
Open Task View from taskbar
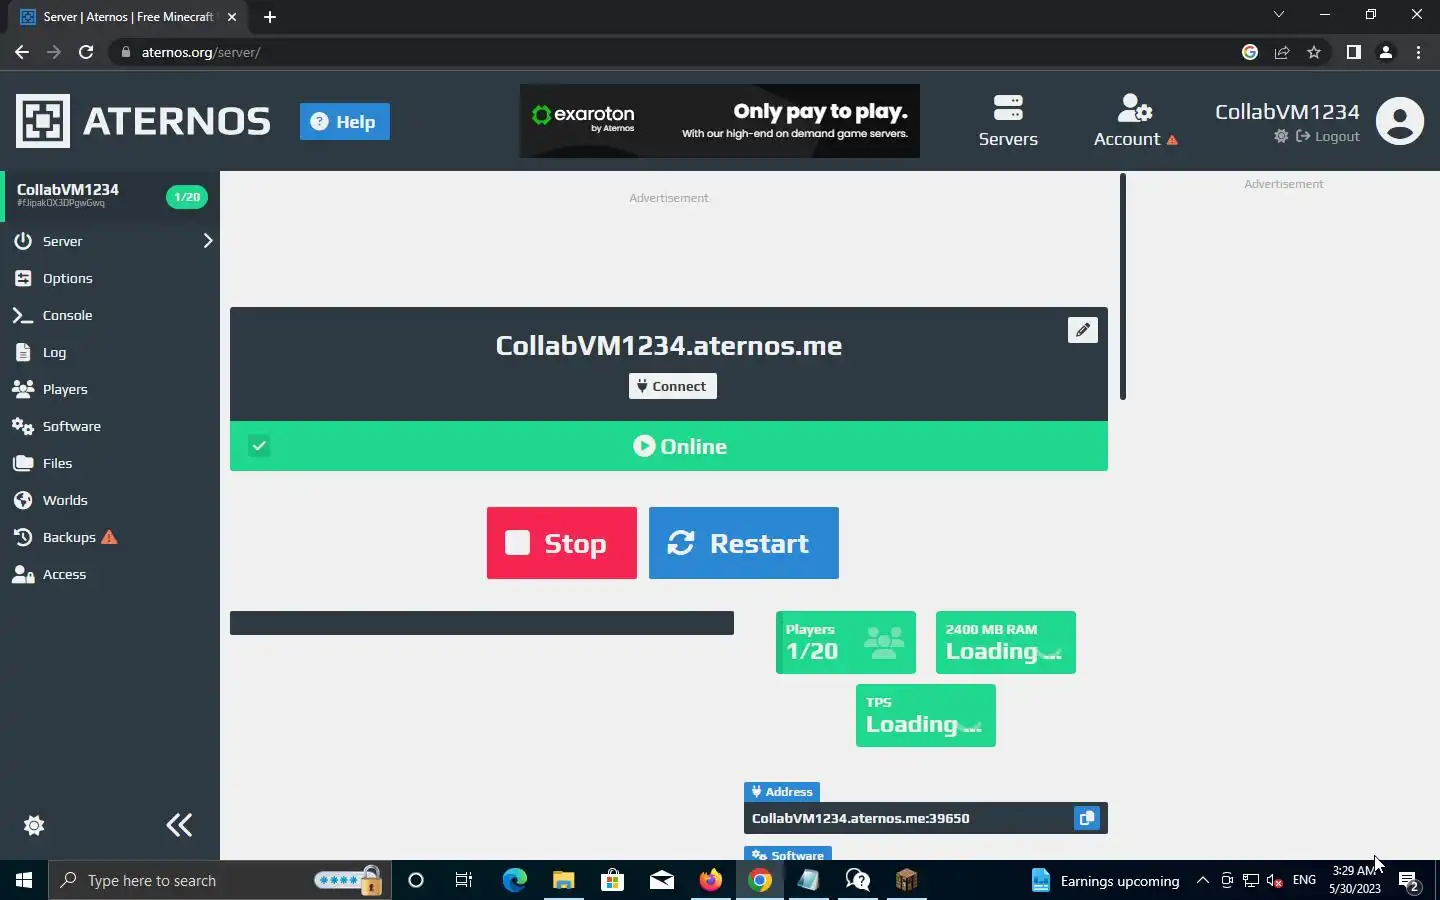pyautogui.click(x=464, y=880)
